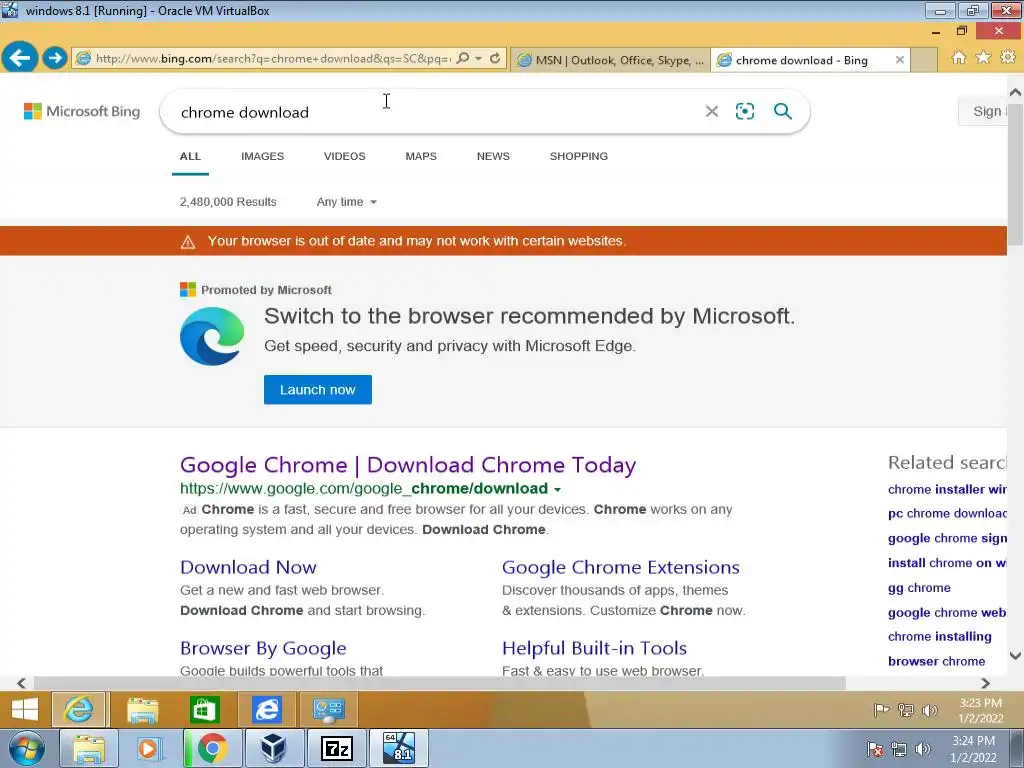Open Google Chrome Extensions link
Image resolution: width=1024 pixels, height=768 pixels.
pyautogui.click(x=620, y=567)
